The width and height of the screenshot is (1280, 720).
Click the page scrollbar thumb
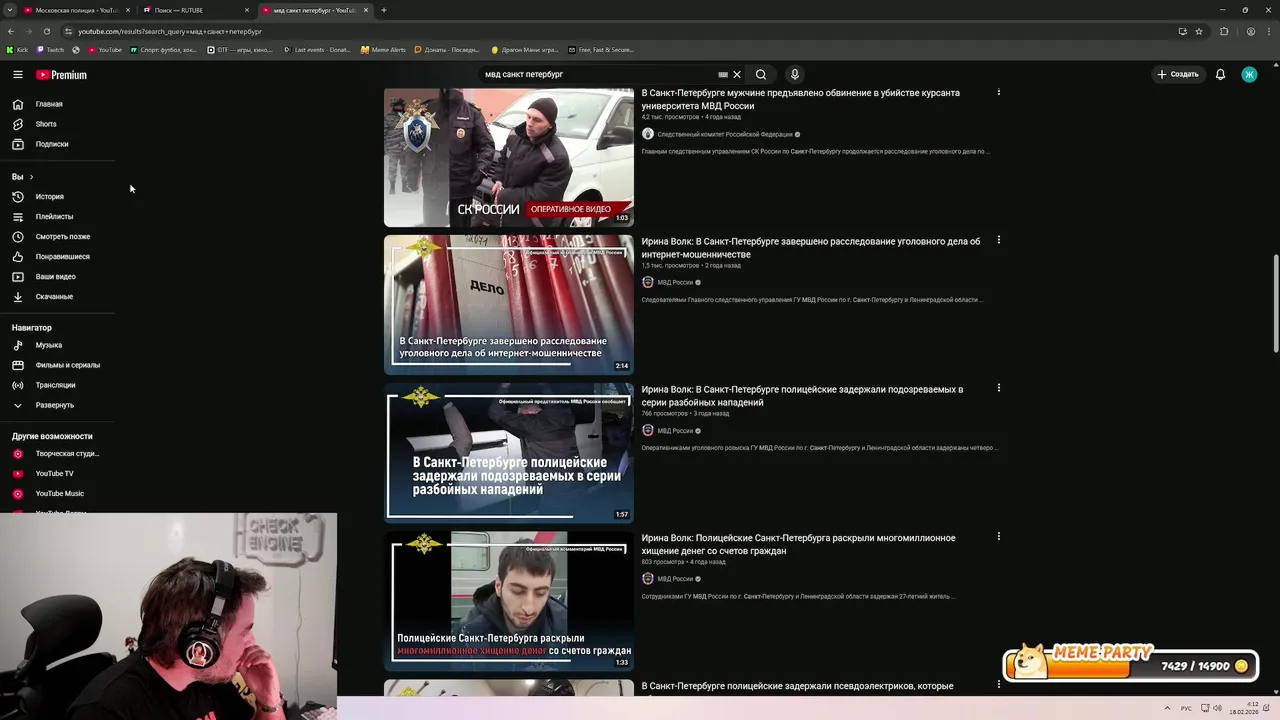pyautogui.click(x=1275, y=303)
